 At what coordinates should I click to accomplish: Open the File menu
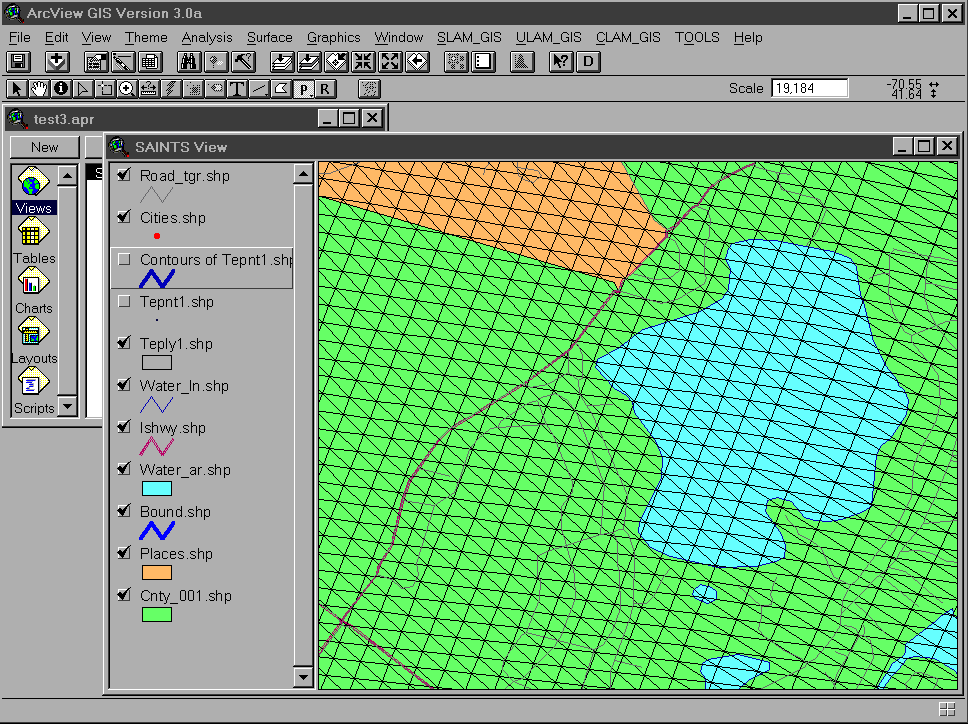[20, 38]
